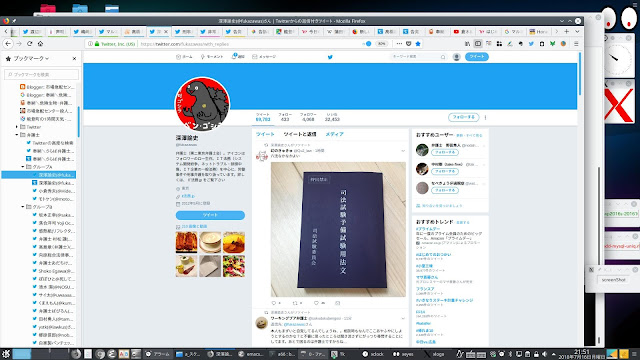This screenshot has width=640, height=360.
Task: Open Twitter モーメント page
Action: pos(212,57)
